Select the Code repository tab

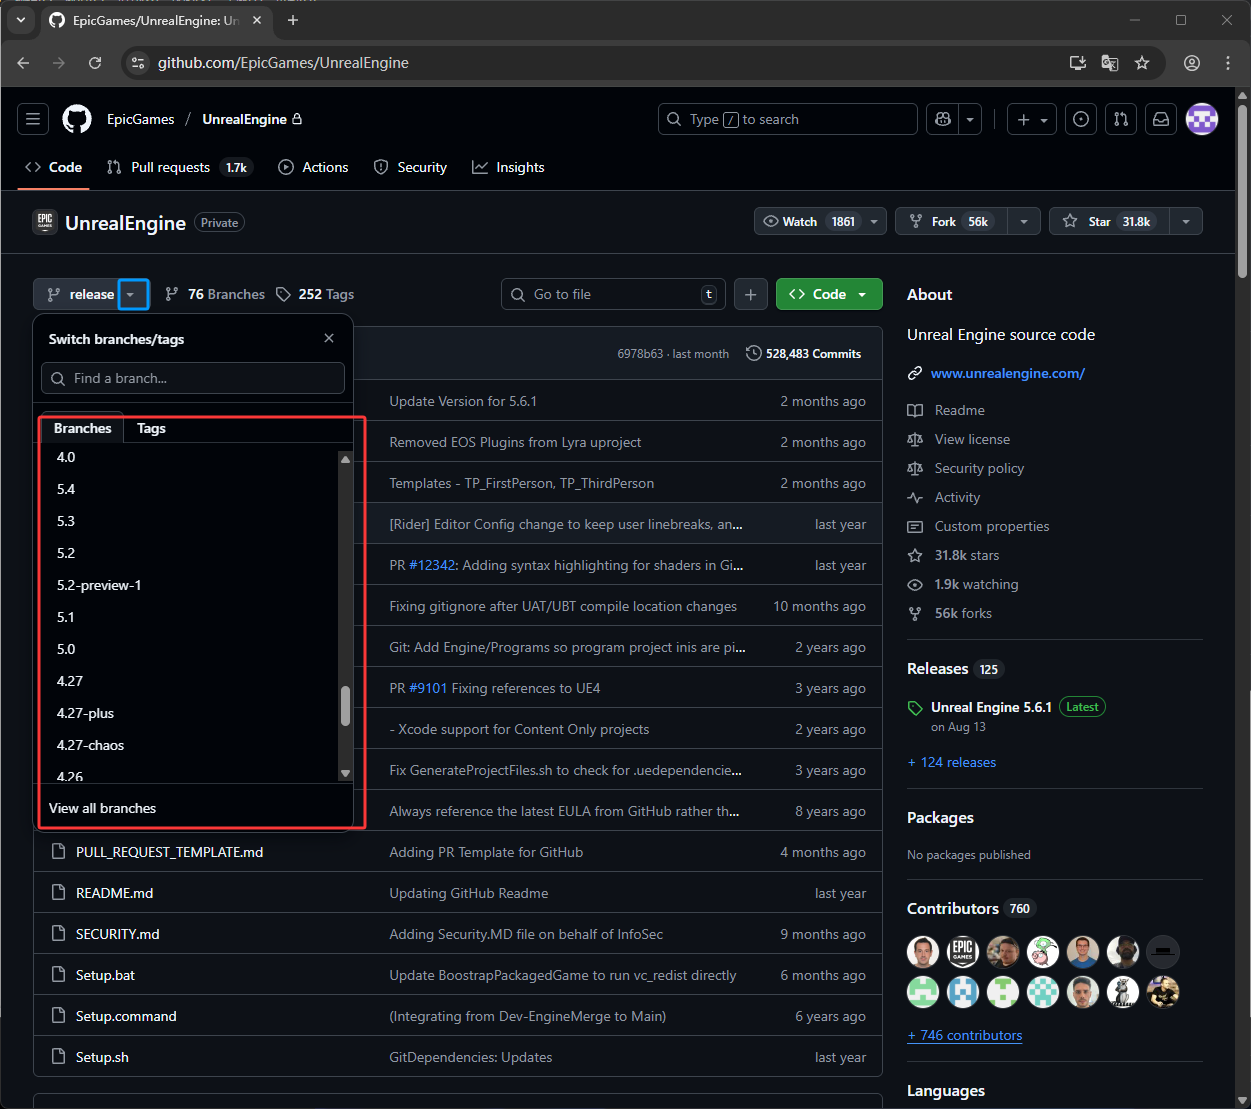tap(54, 167)
